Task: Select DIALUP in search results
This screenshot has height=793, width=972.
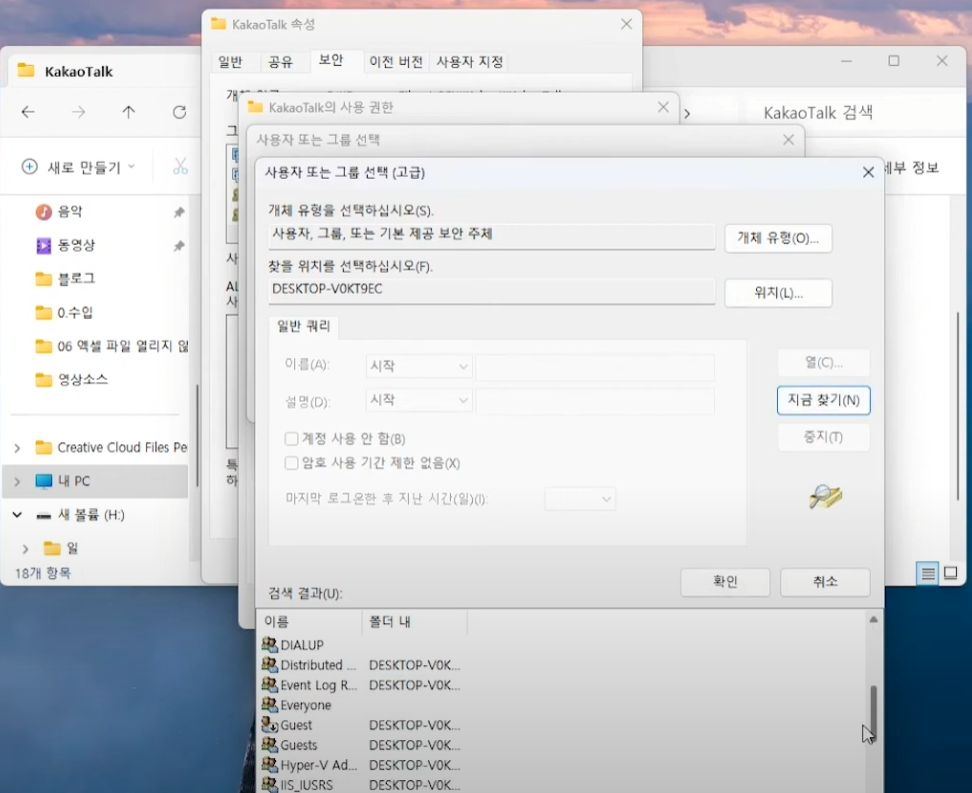Action: click(x=302, y=645)
